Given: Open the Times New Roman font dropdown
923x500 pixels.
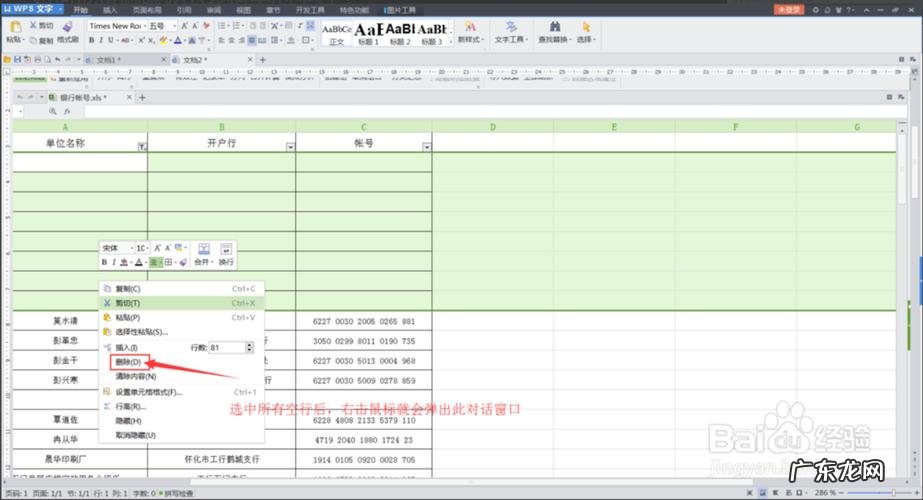Looking at the screenshot, I should coord(141,25).
